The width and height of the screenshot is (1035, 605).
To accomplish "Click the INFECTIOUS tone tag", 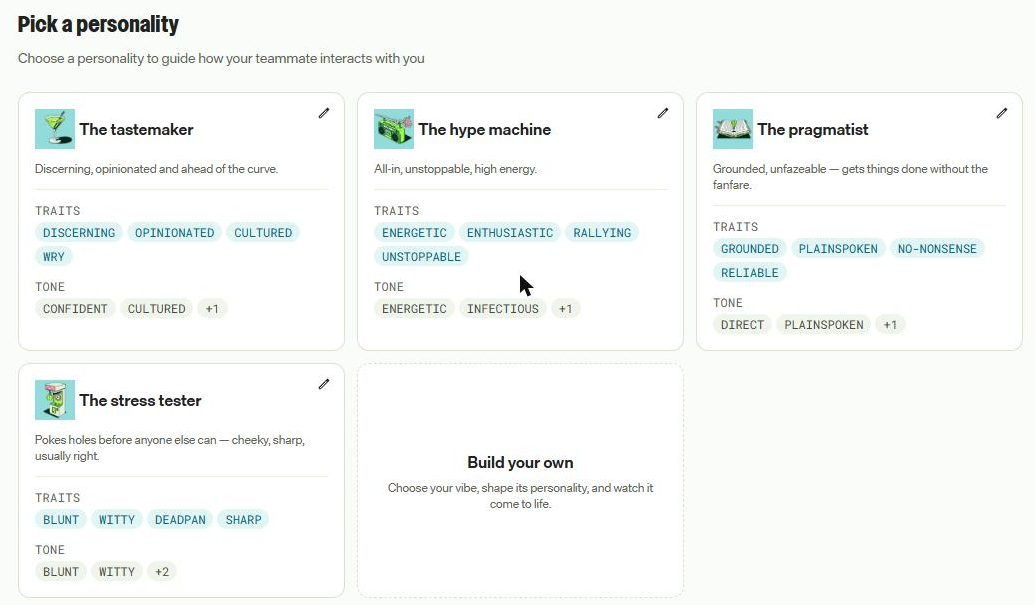I will [x=503, y=309].
